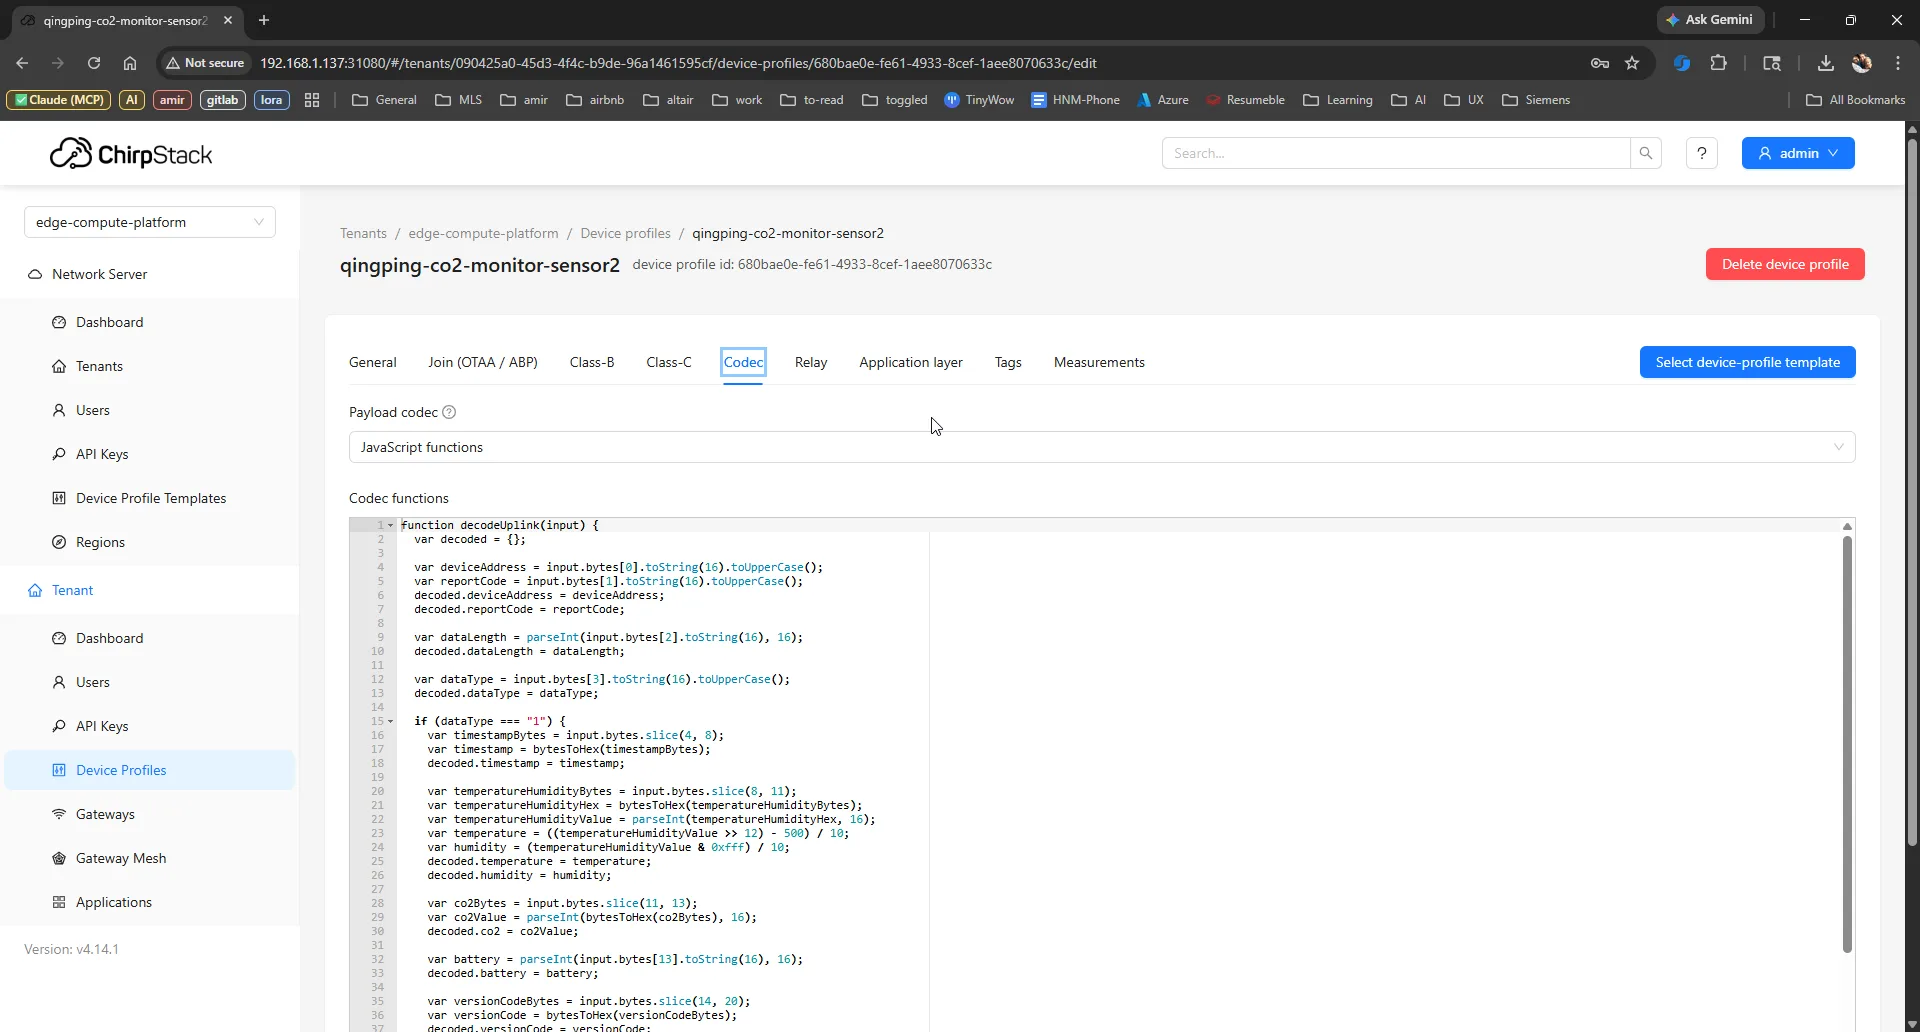1920x1032 pixels.
Task: Click the browser address bar URL
Action: (678, 63)
